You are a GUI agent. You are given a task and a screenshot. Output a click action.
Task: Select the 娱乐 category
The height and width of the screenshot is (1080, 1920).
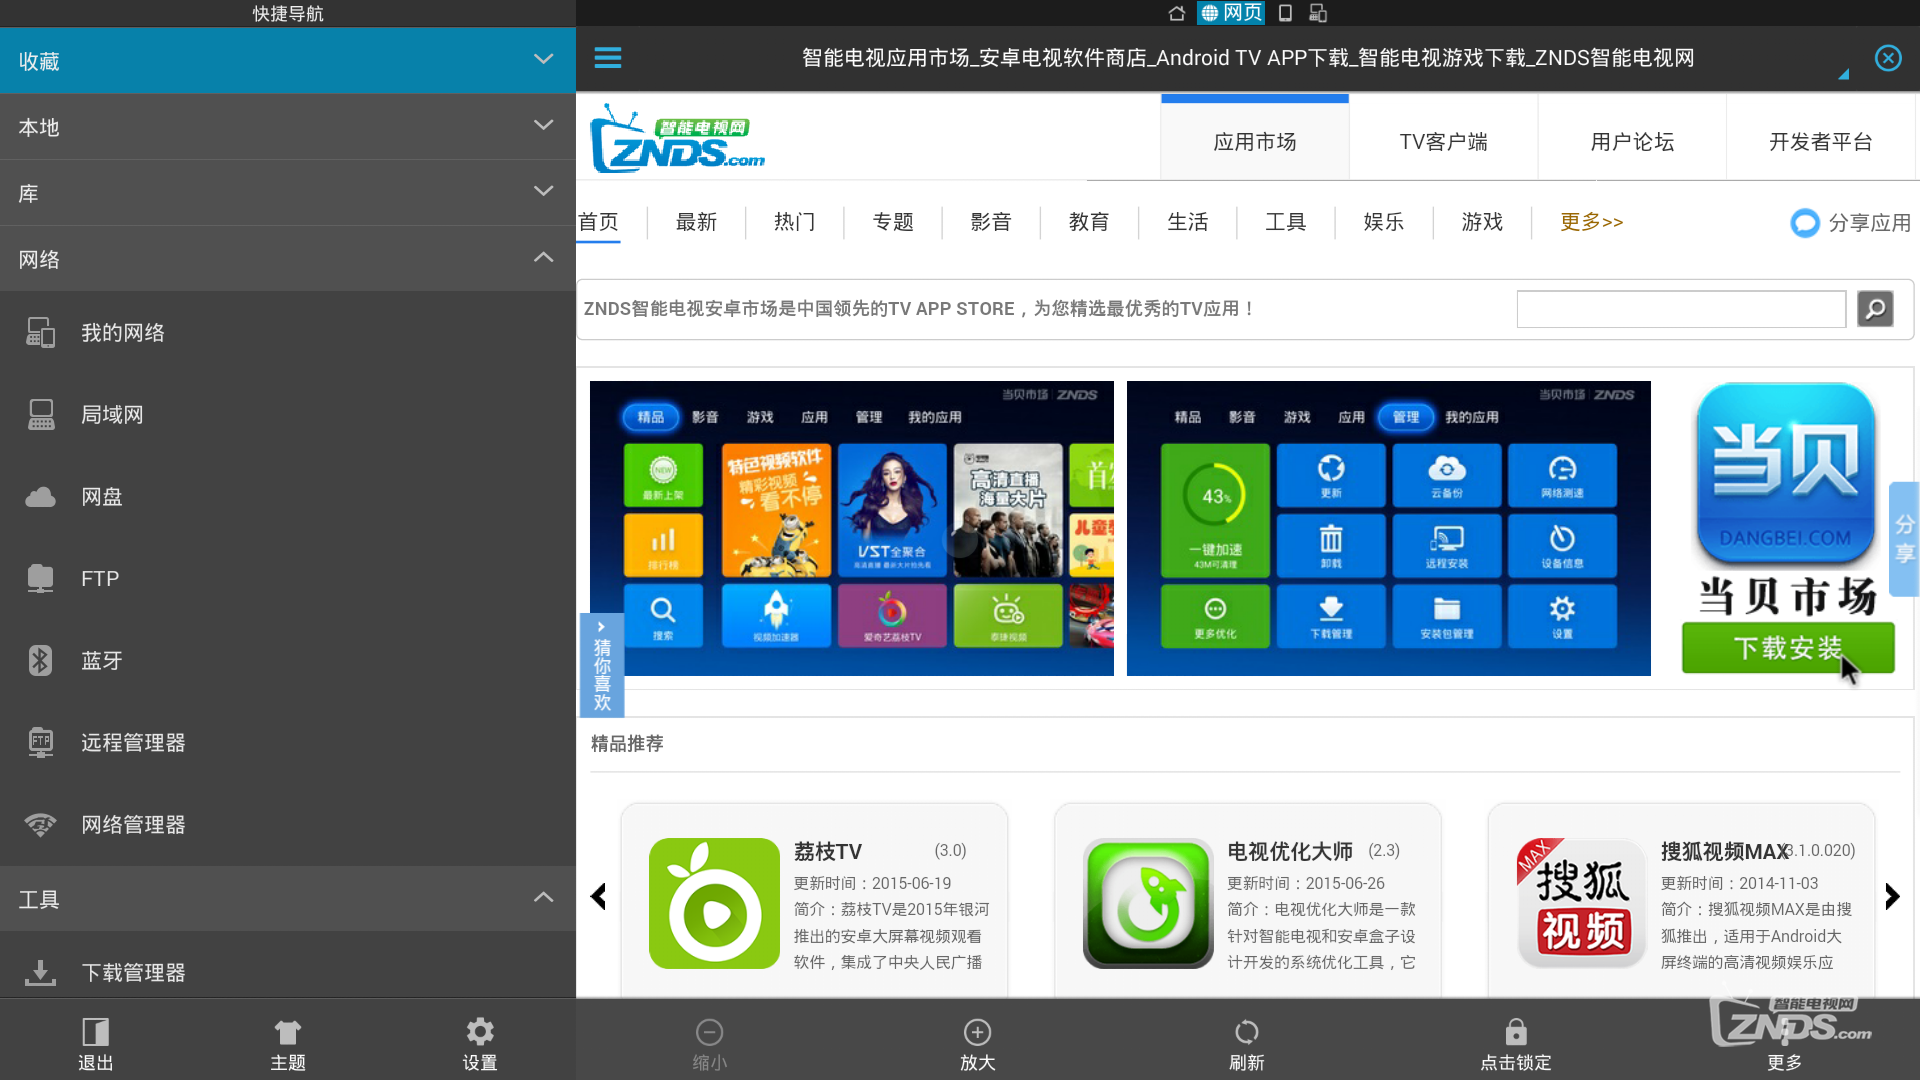pos(1384,222)
